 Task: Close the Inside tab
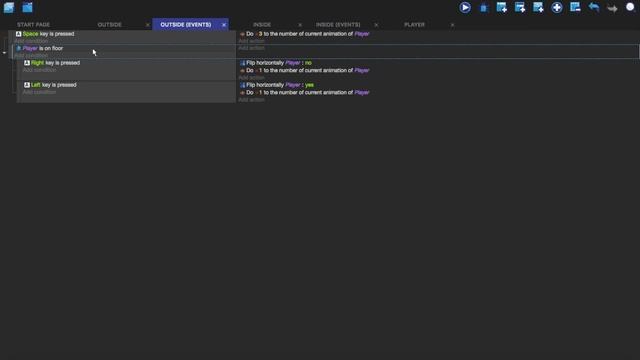(300, 25)
